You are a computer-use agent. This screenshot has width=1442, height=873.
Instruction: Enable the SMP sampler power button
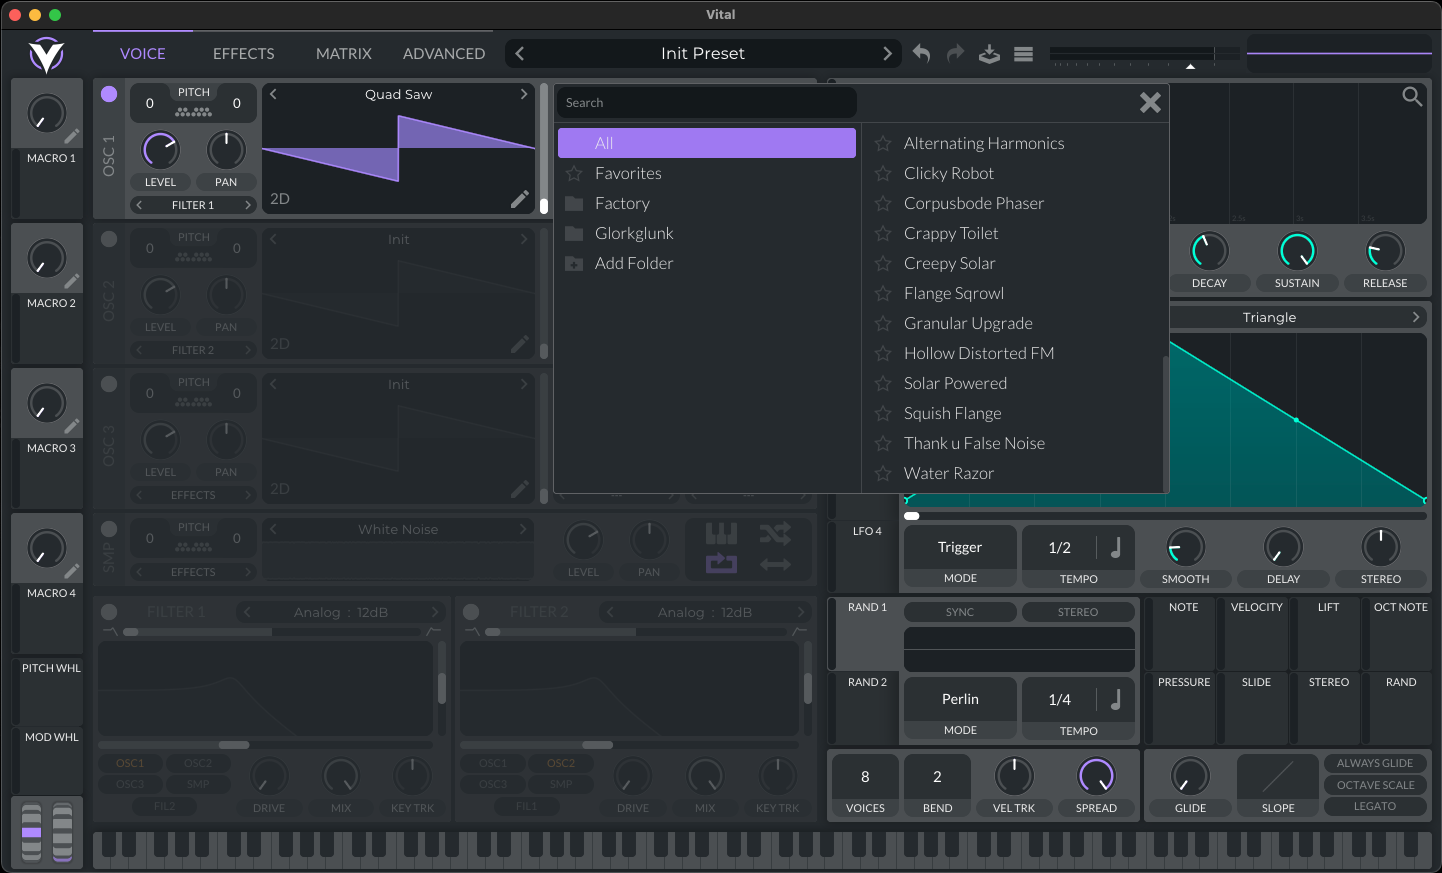(109, 529)
